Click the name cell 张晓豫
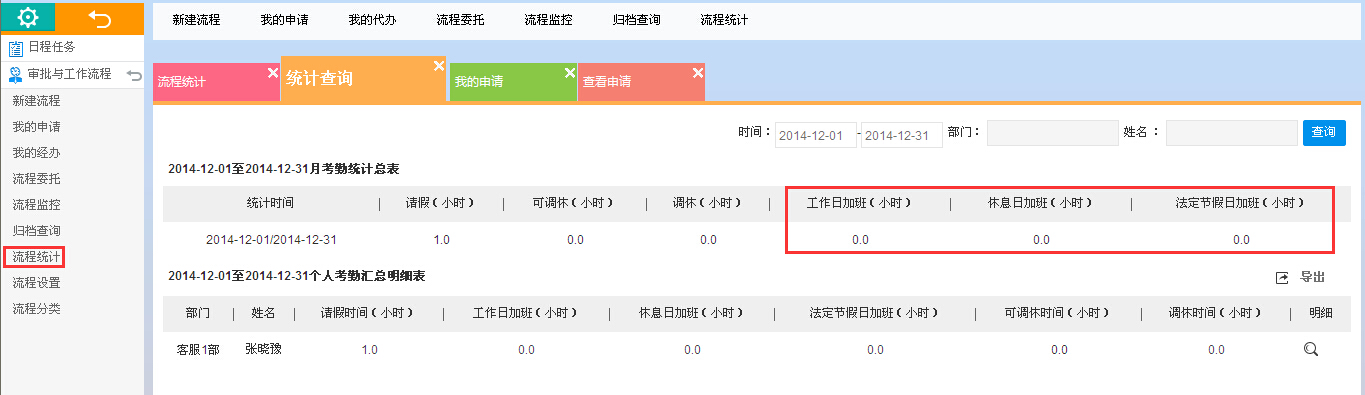The image size is (1365, 395). pos(263,349)
